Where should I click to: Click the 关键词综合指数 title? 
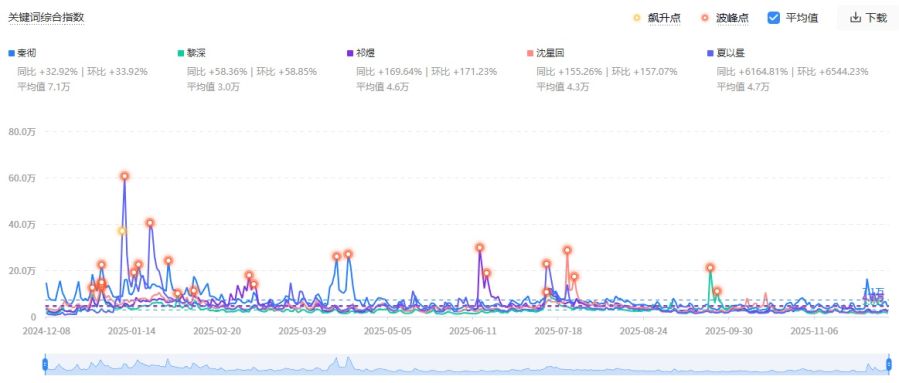point(46,17)
